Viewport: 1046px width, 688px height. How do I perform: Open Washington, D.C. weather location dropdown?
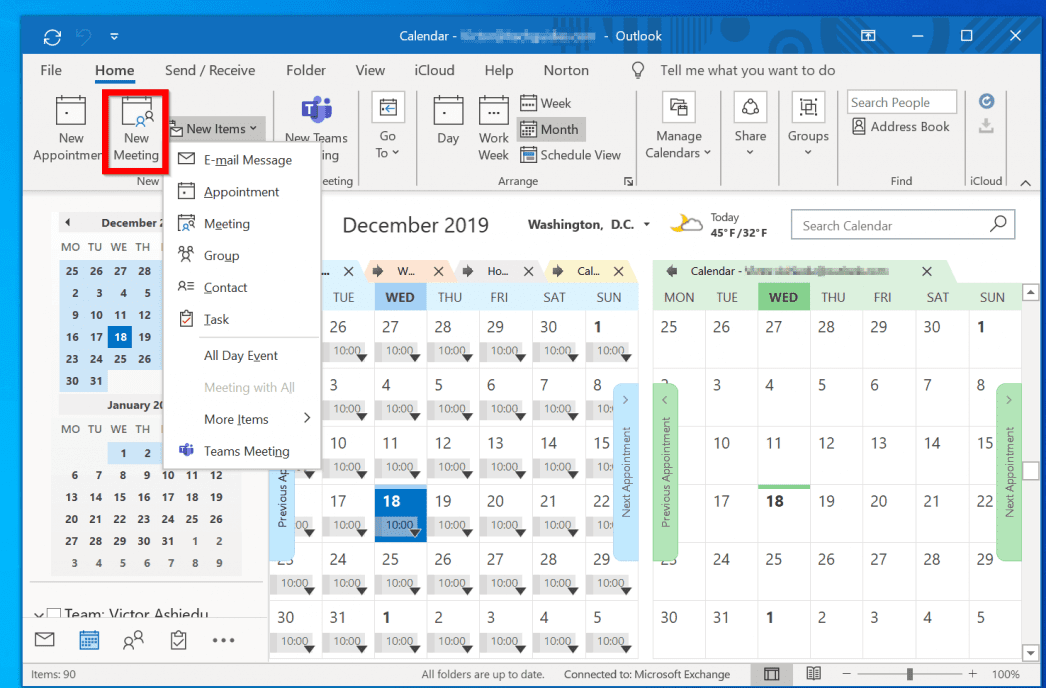tap(647, 225)
